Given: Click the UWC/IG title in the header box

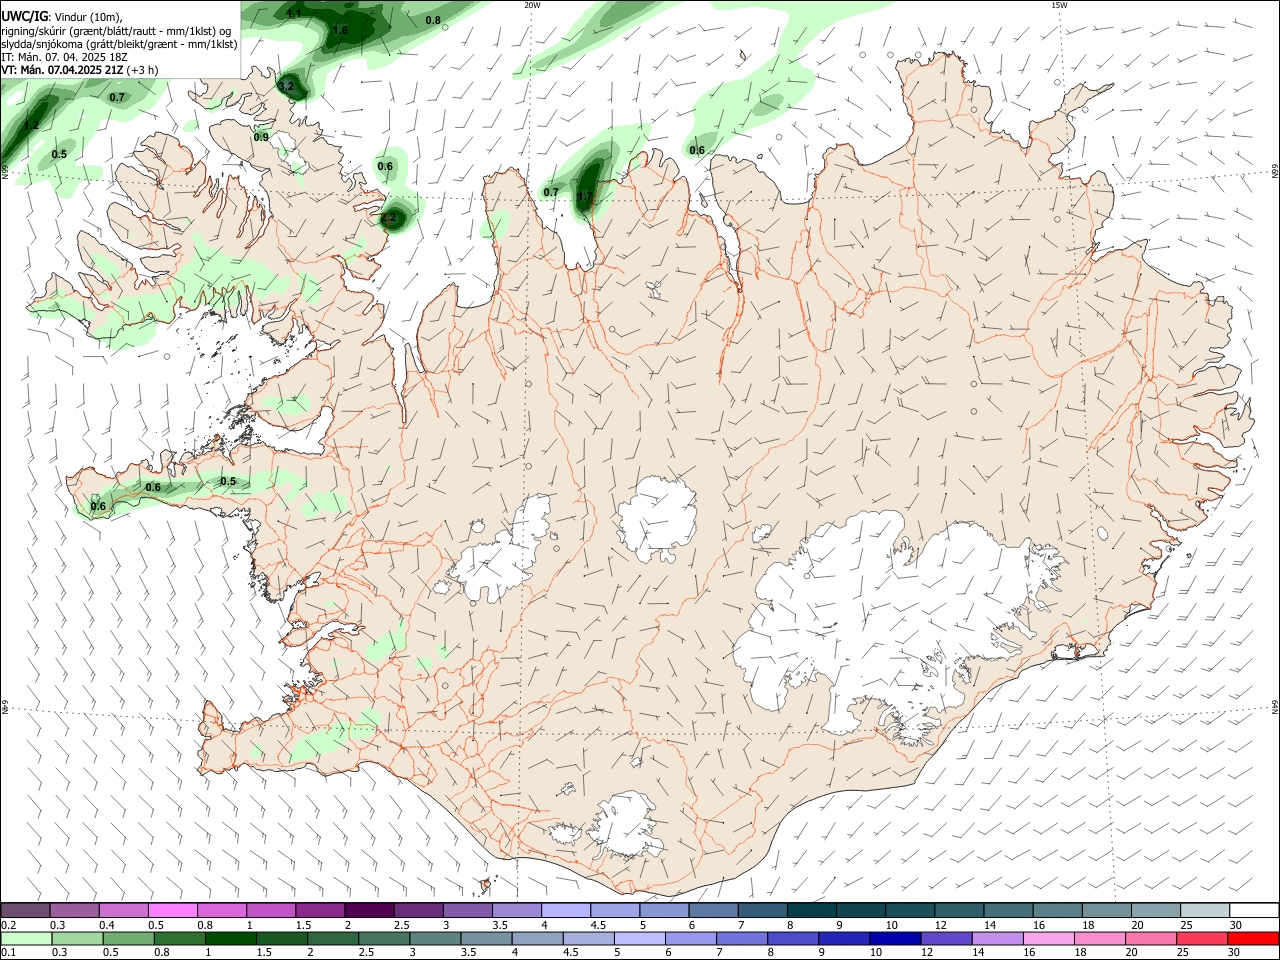Looking at the screenshot, I should click(24, 16).
